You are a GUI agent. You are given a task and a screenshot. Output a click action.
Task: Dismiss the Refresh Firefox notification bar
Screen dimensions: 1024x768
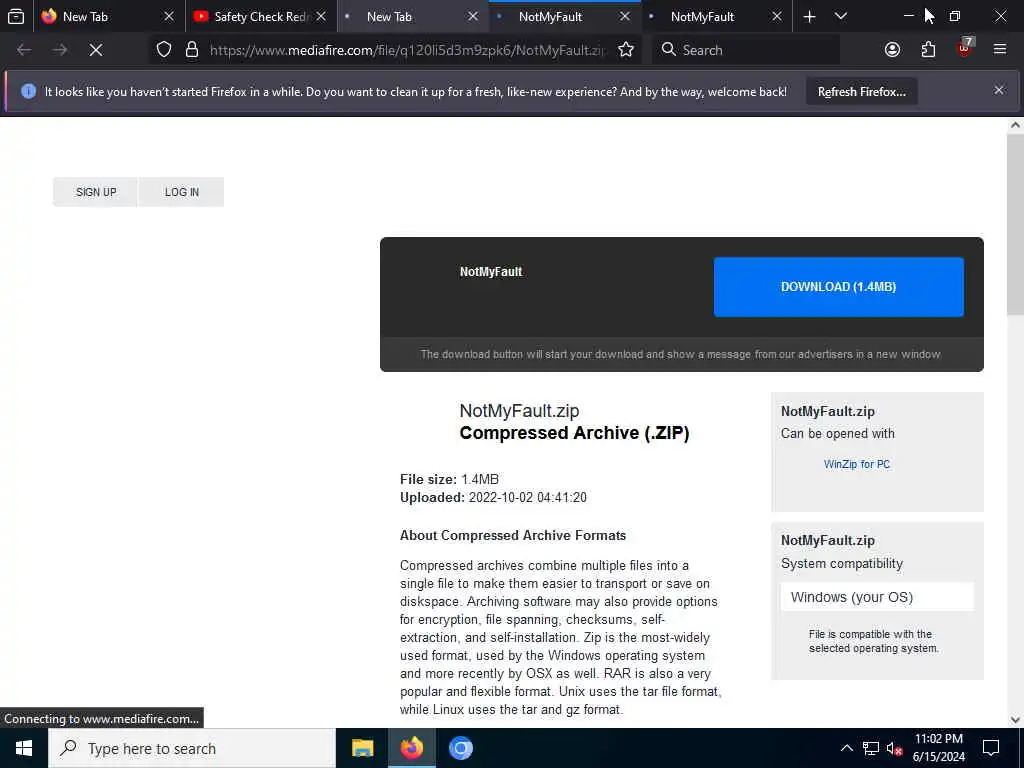tap(999, 90)
